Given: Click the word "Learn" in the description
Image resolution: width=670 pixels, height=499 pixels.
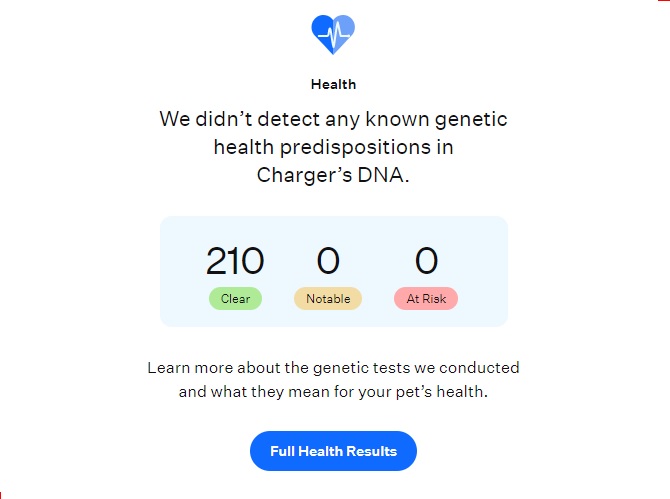Looking at the screenshot, I should [169, 367].
